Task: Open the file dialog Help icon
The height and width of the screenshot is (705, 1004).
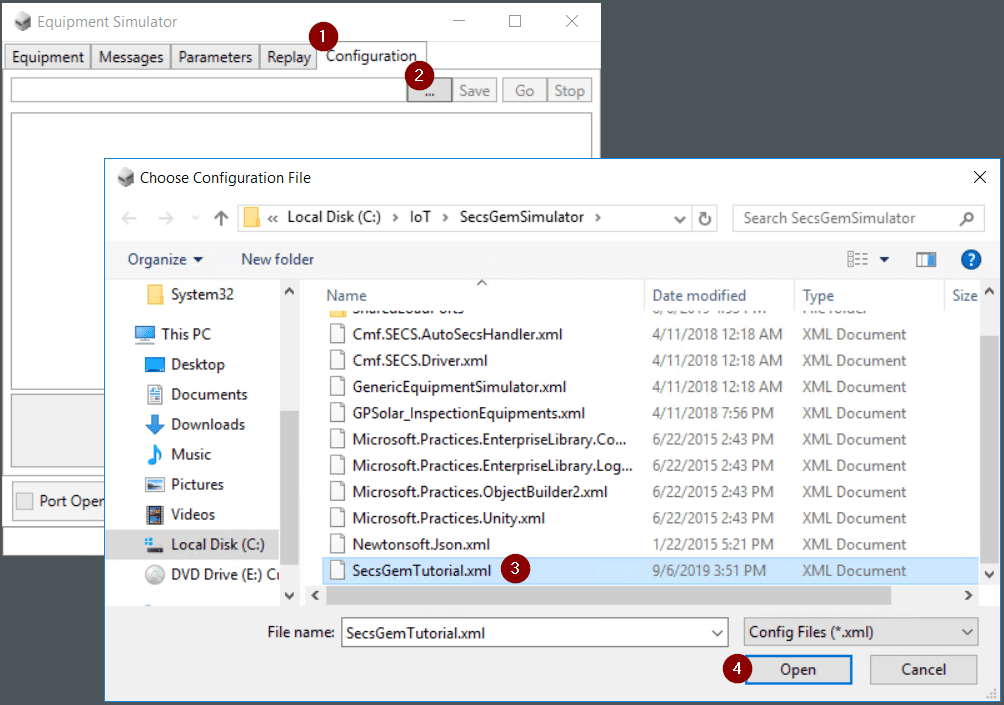Action: 971,259
